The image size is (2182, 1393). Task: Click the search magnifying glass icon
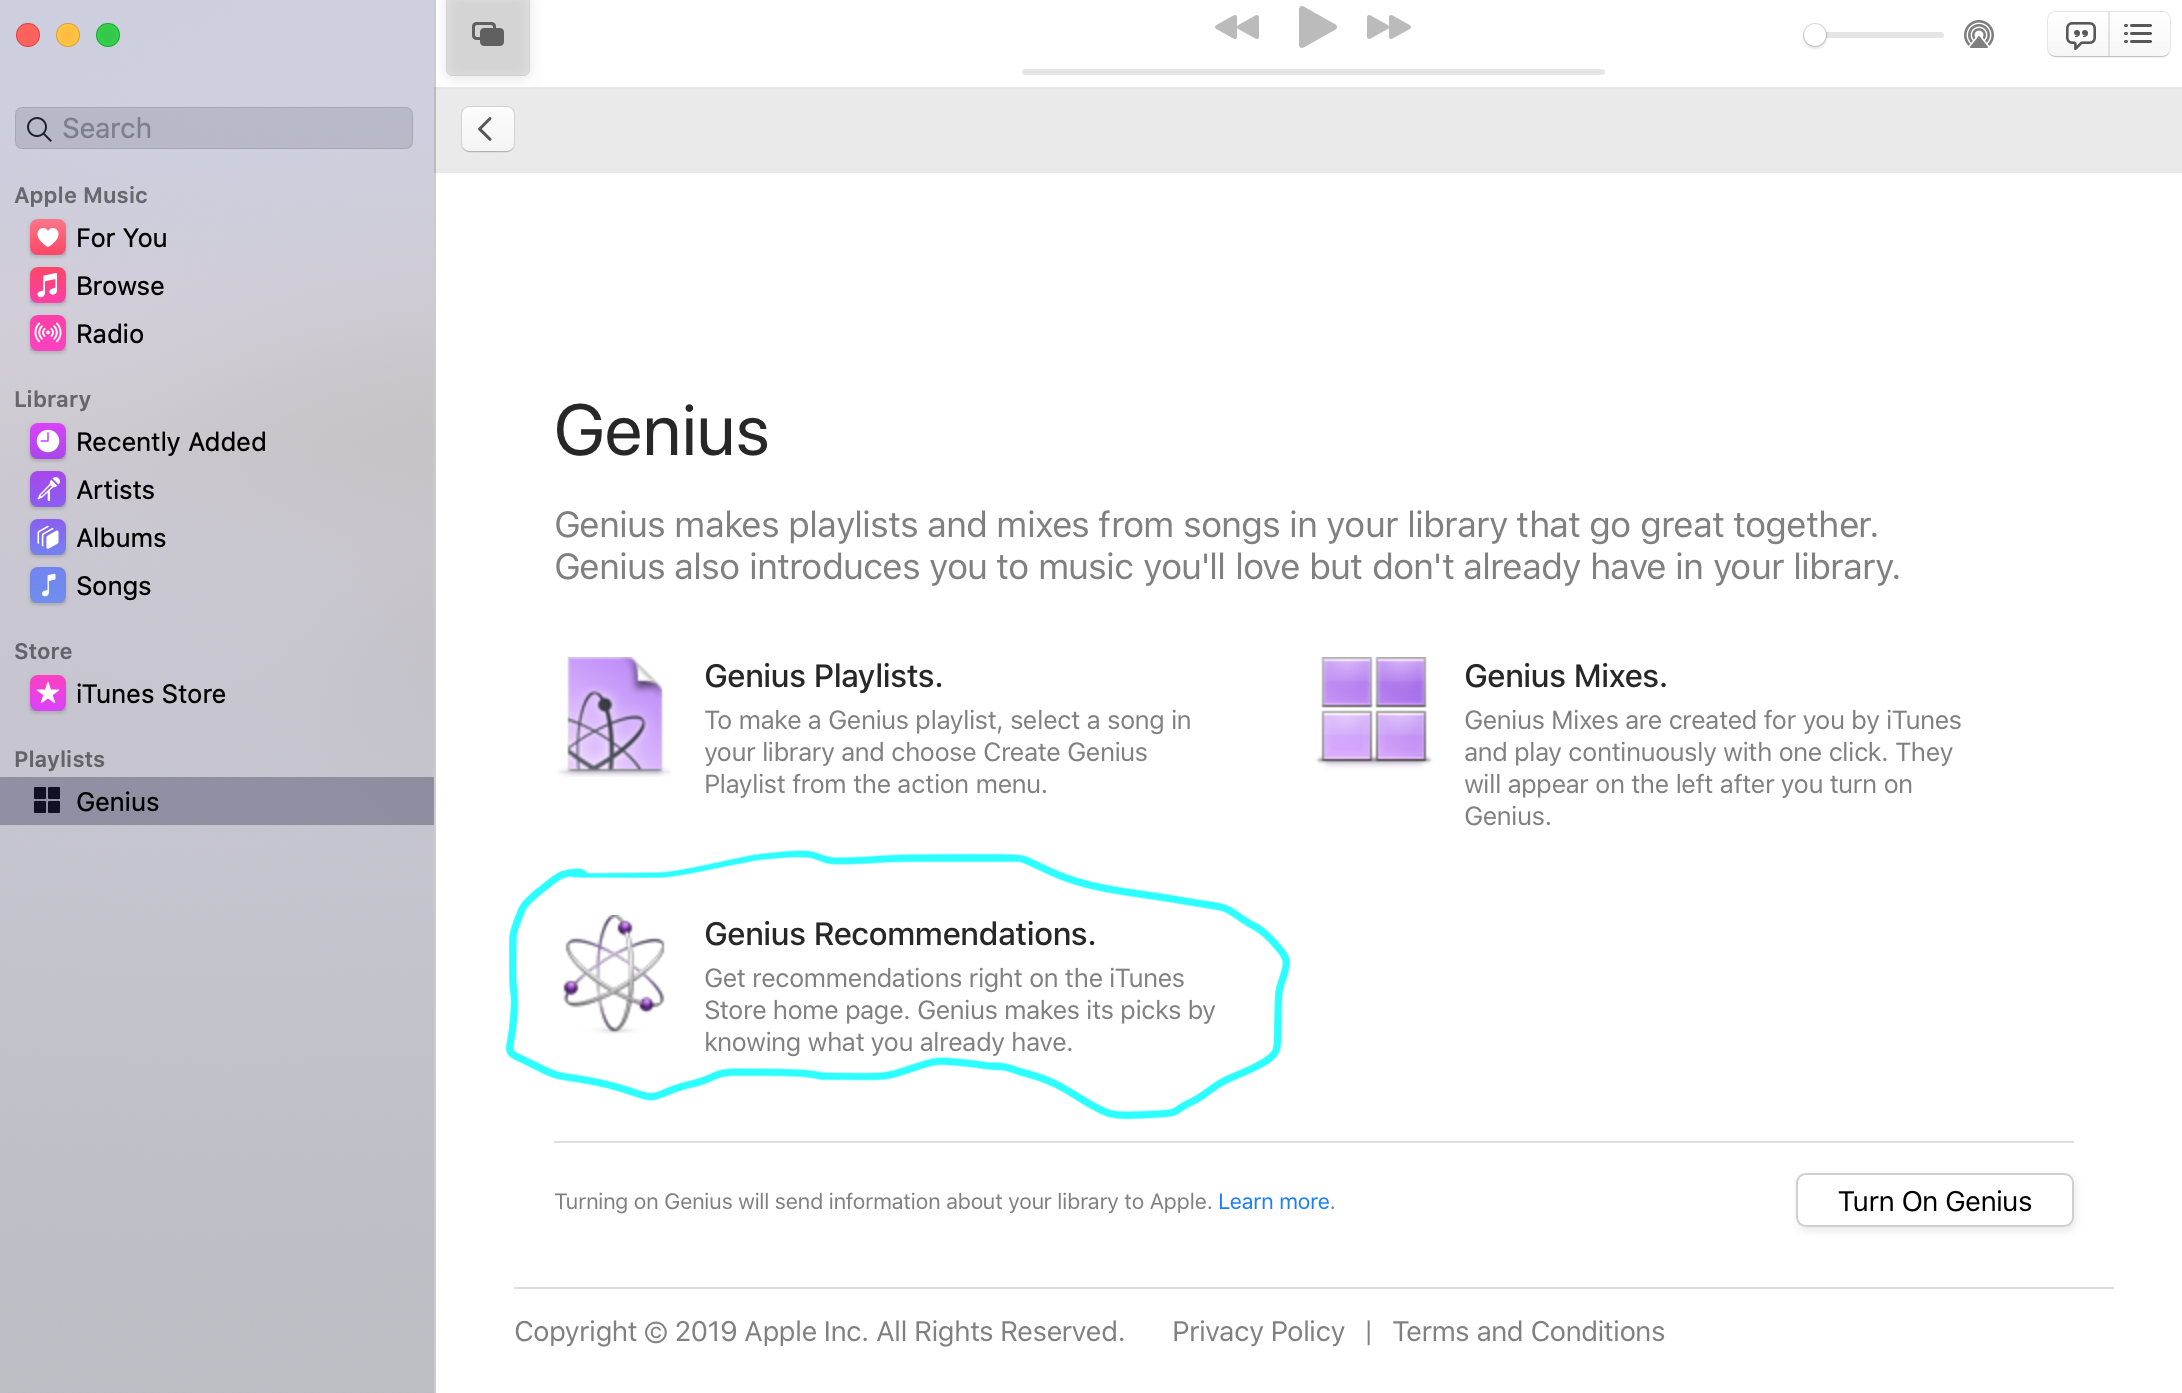[x=39, y=129]
